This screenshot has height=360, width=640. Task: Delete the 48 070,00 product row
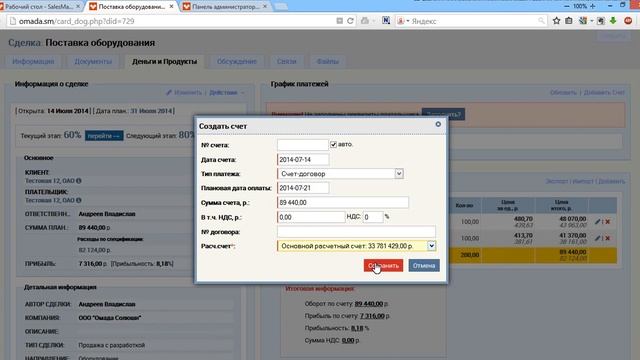pyautogui.click(x=608, y=221)
